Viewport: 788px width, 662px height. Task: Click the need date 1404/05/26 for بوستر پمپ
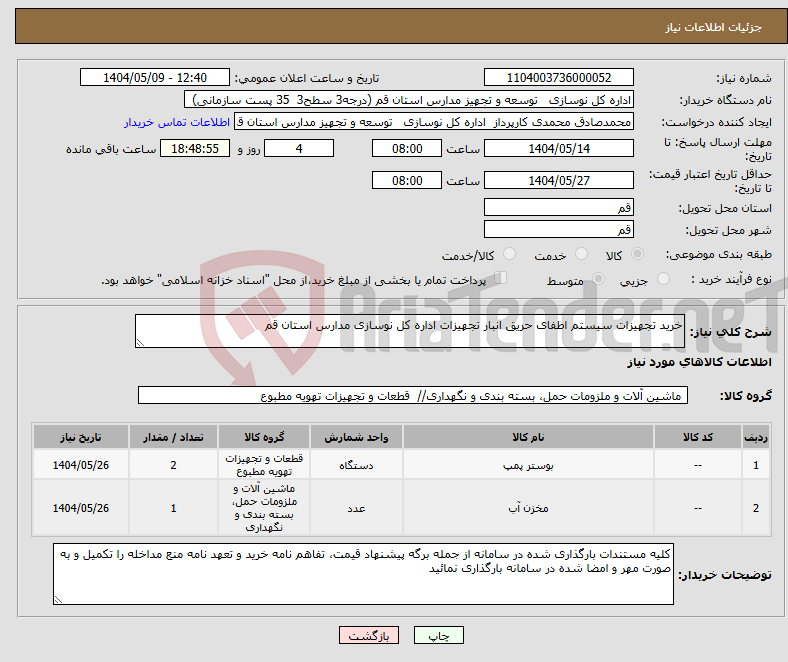coord(81,465)
